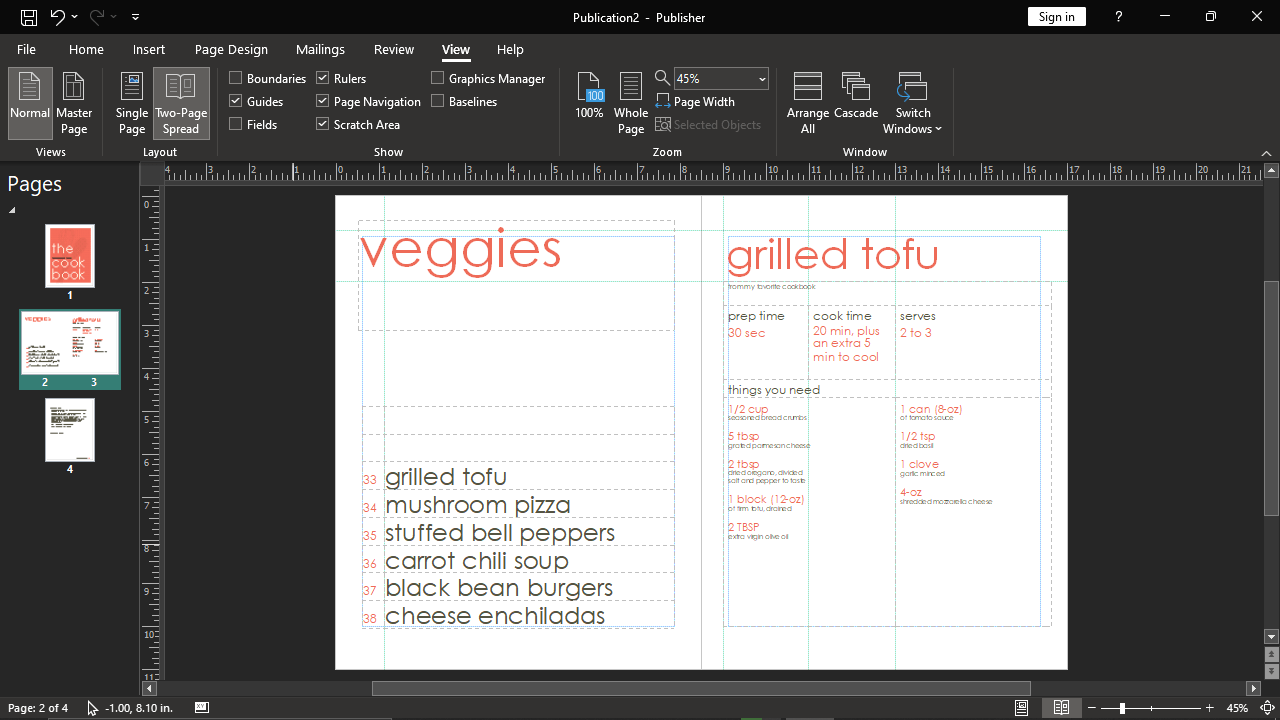Select Two-Page Spread layout
The height and width of the screenshot is (720, 1280).
coord(181,103)
